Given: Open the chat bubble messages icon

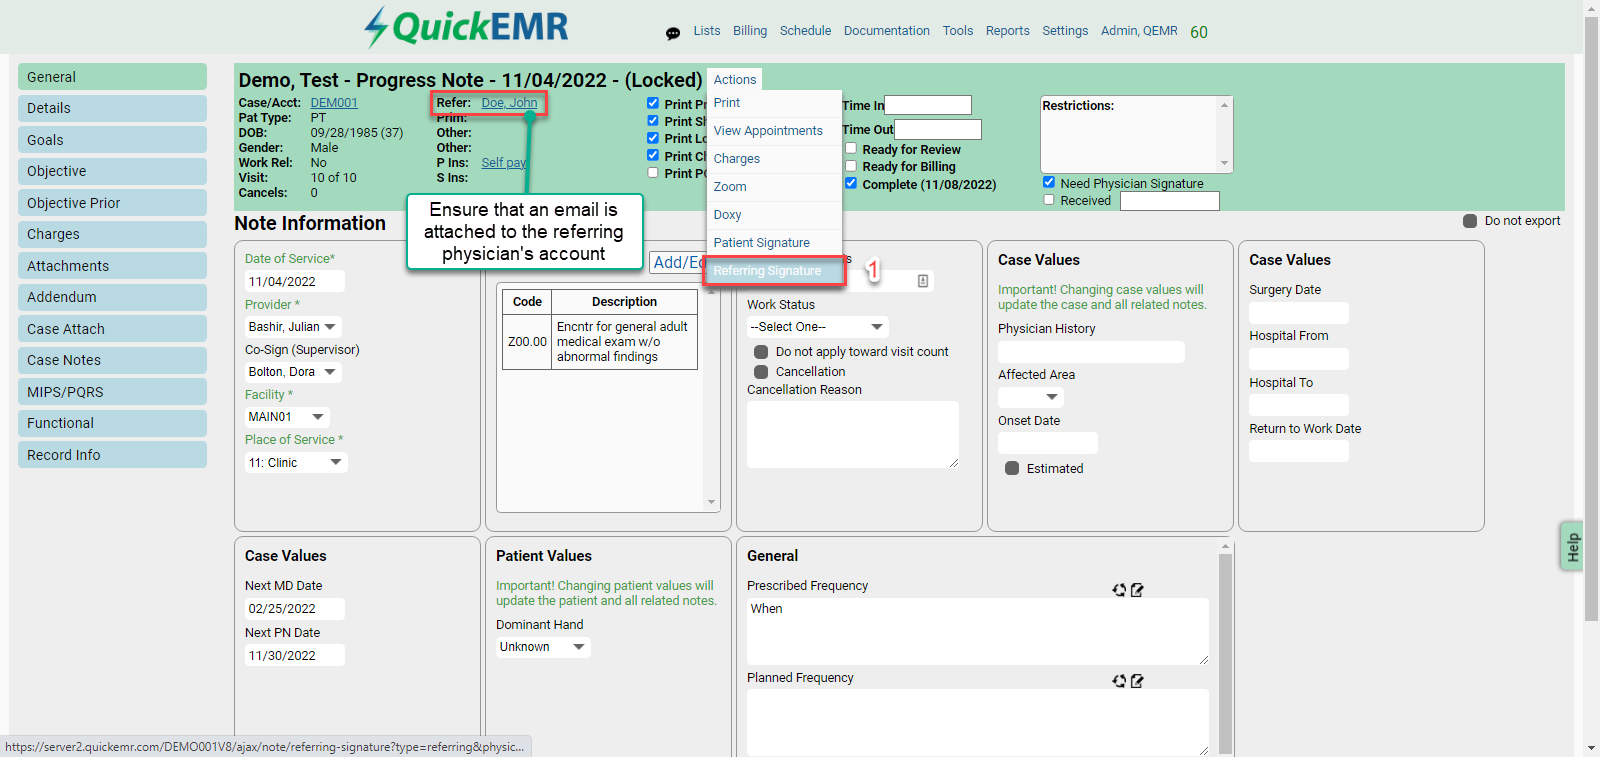Looking at the screenshot, I should (x=673, y=33).
